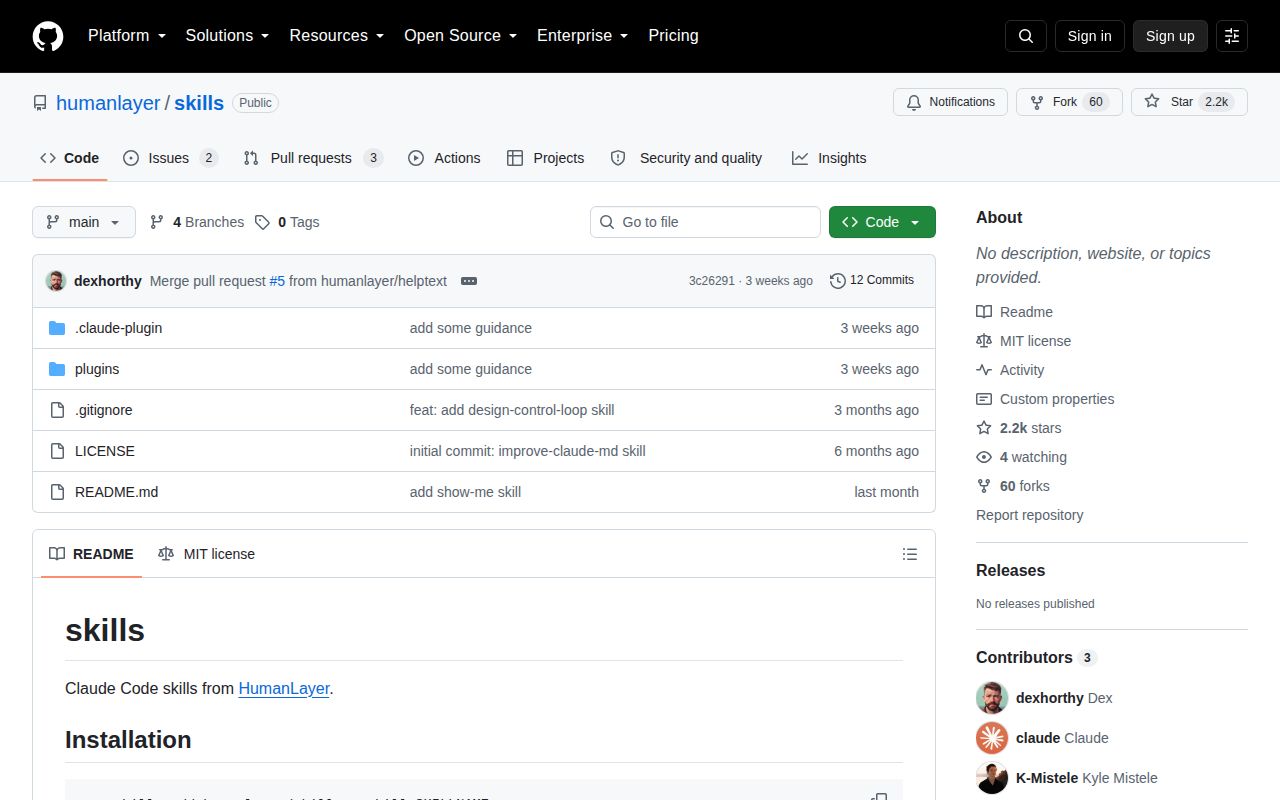The image size is (1280, 800).
Task: Switch to the Actions tab
Action: (x=444, y=158)
